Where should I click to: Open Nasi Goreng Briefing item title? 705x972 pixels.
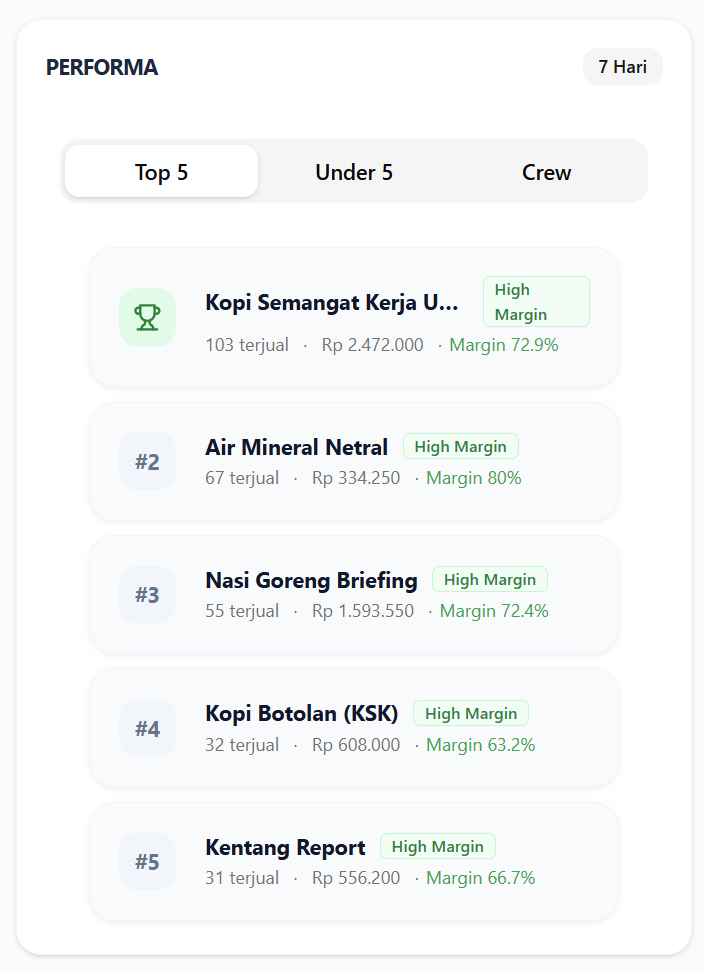[311, 580]
